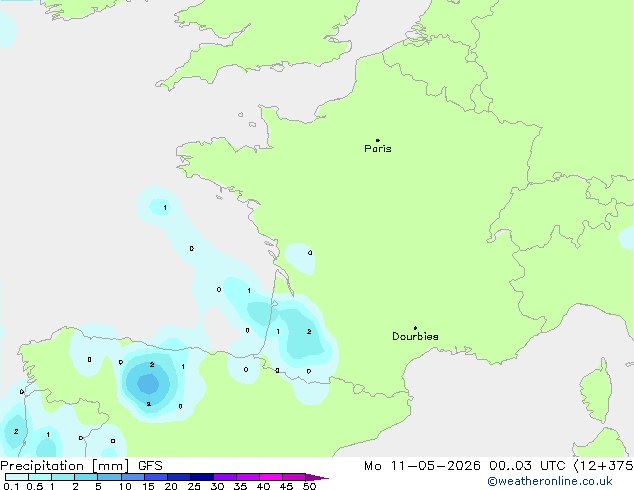The height and width of the screenshot is (490, 634).
Task: Click the '10' legend scale number
Action: click(125, 486)
